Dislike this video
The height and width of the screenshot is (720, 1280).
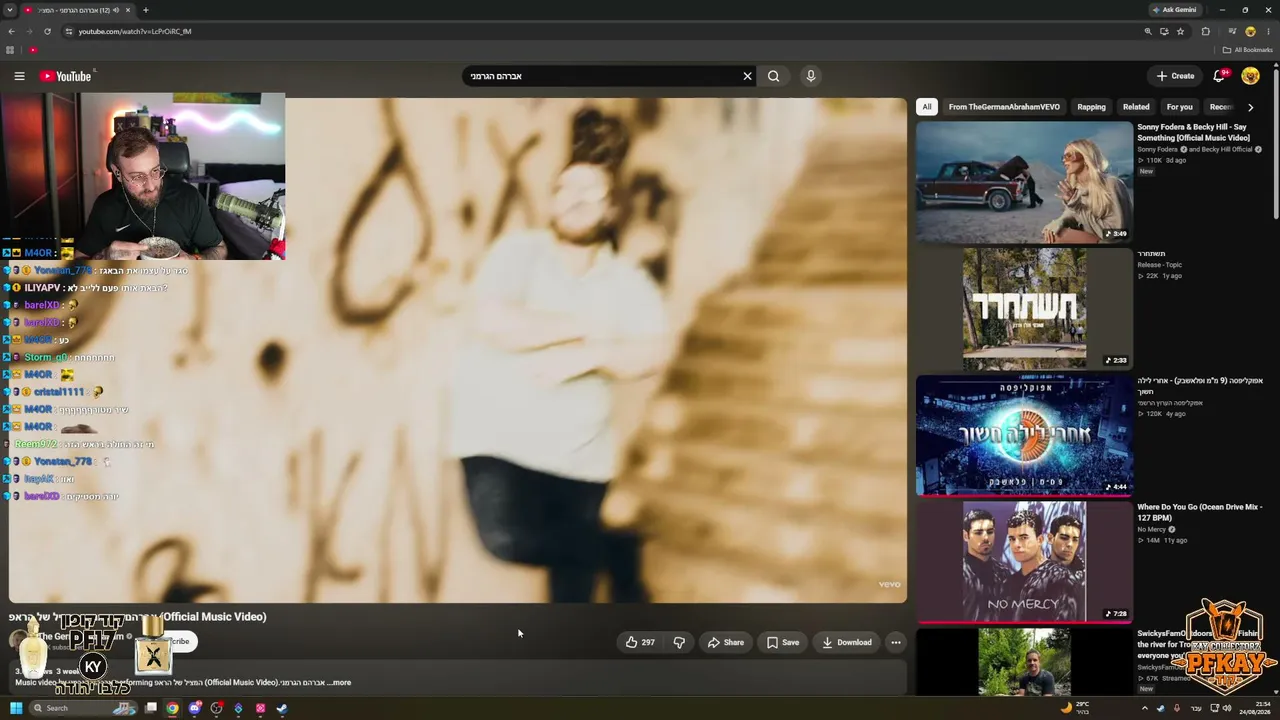pos(679,642)
